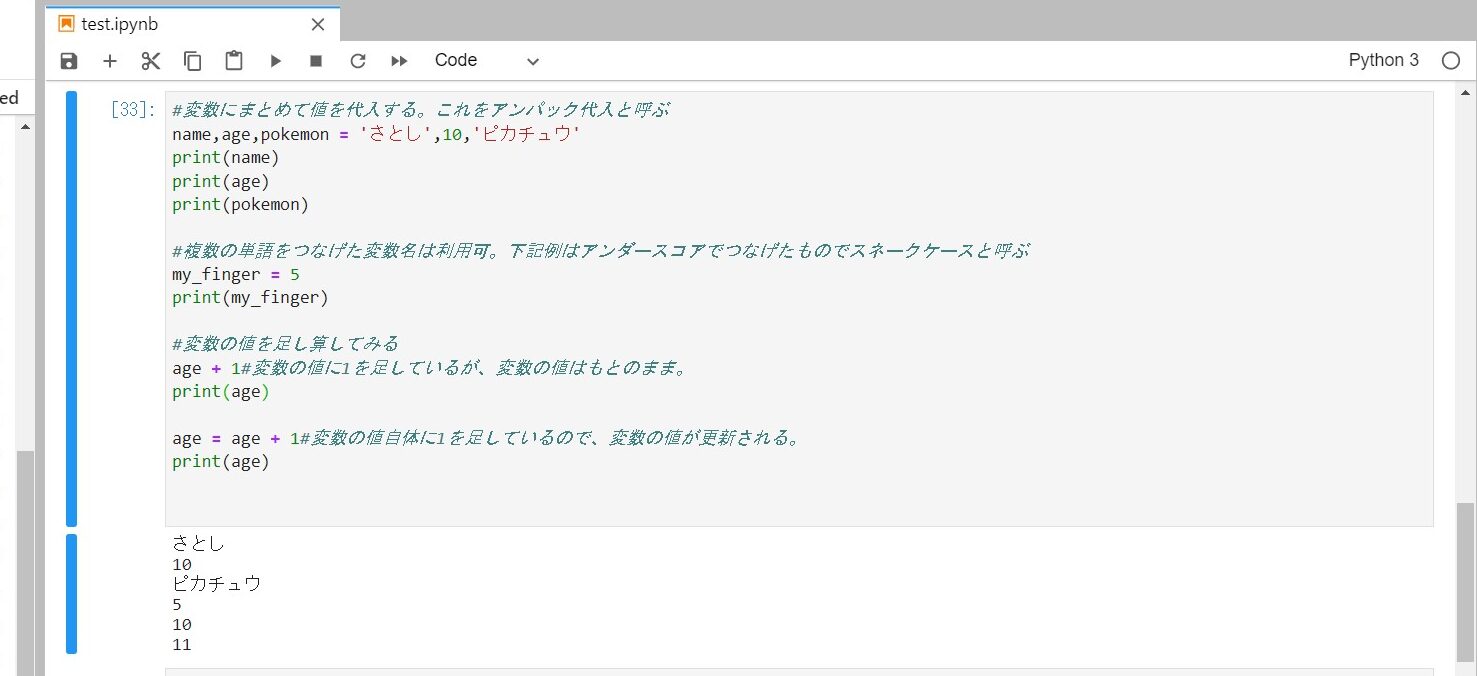Click the line print(pokemon)
1477x676 pixels.
click(241, 204)
